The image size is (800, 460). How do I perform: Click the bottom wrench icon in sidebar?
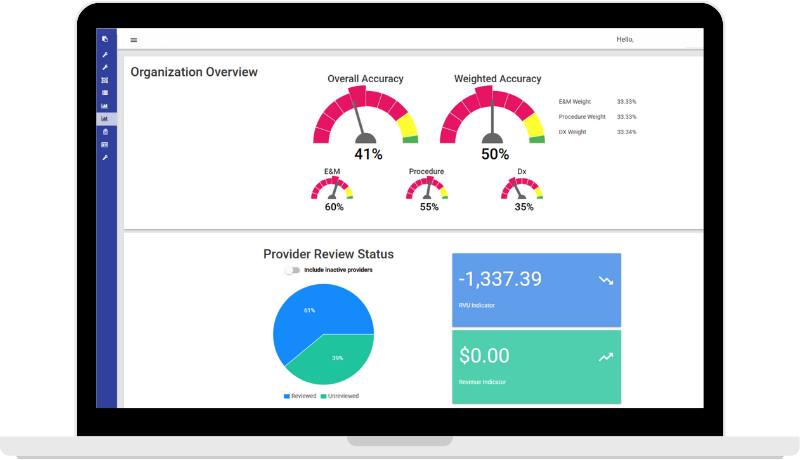point(105,158)
